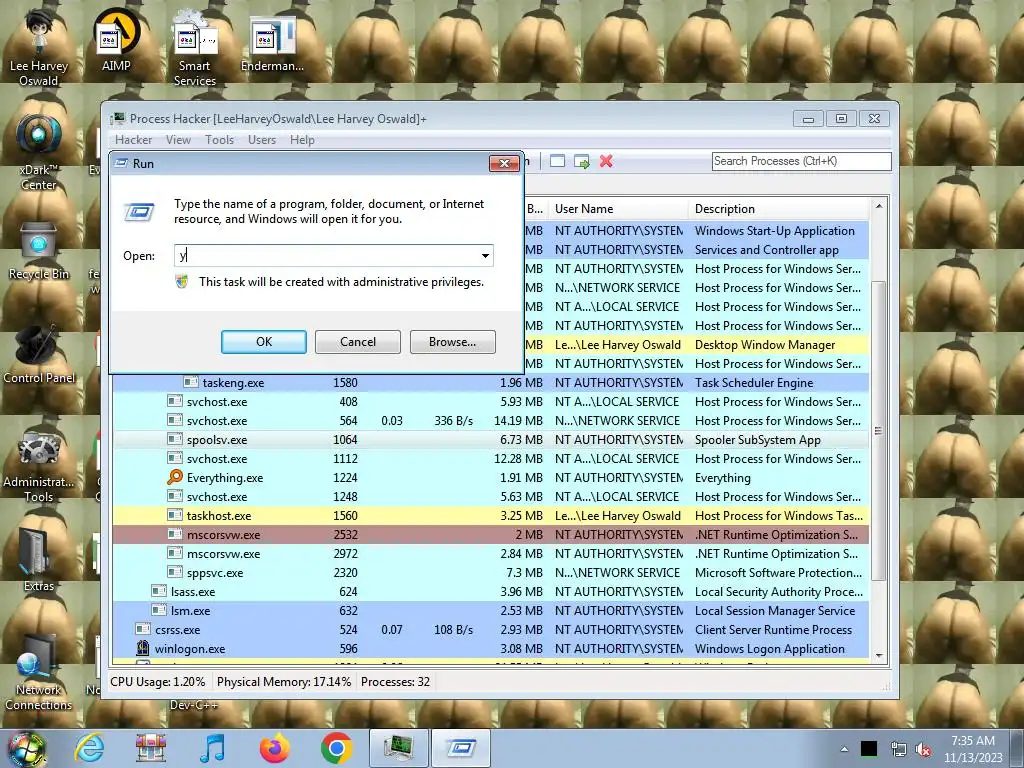Open the Help menu
Viewport: 1024px width, 768px height.
tap(302, 140)
